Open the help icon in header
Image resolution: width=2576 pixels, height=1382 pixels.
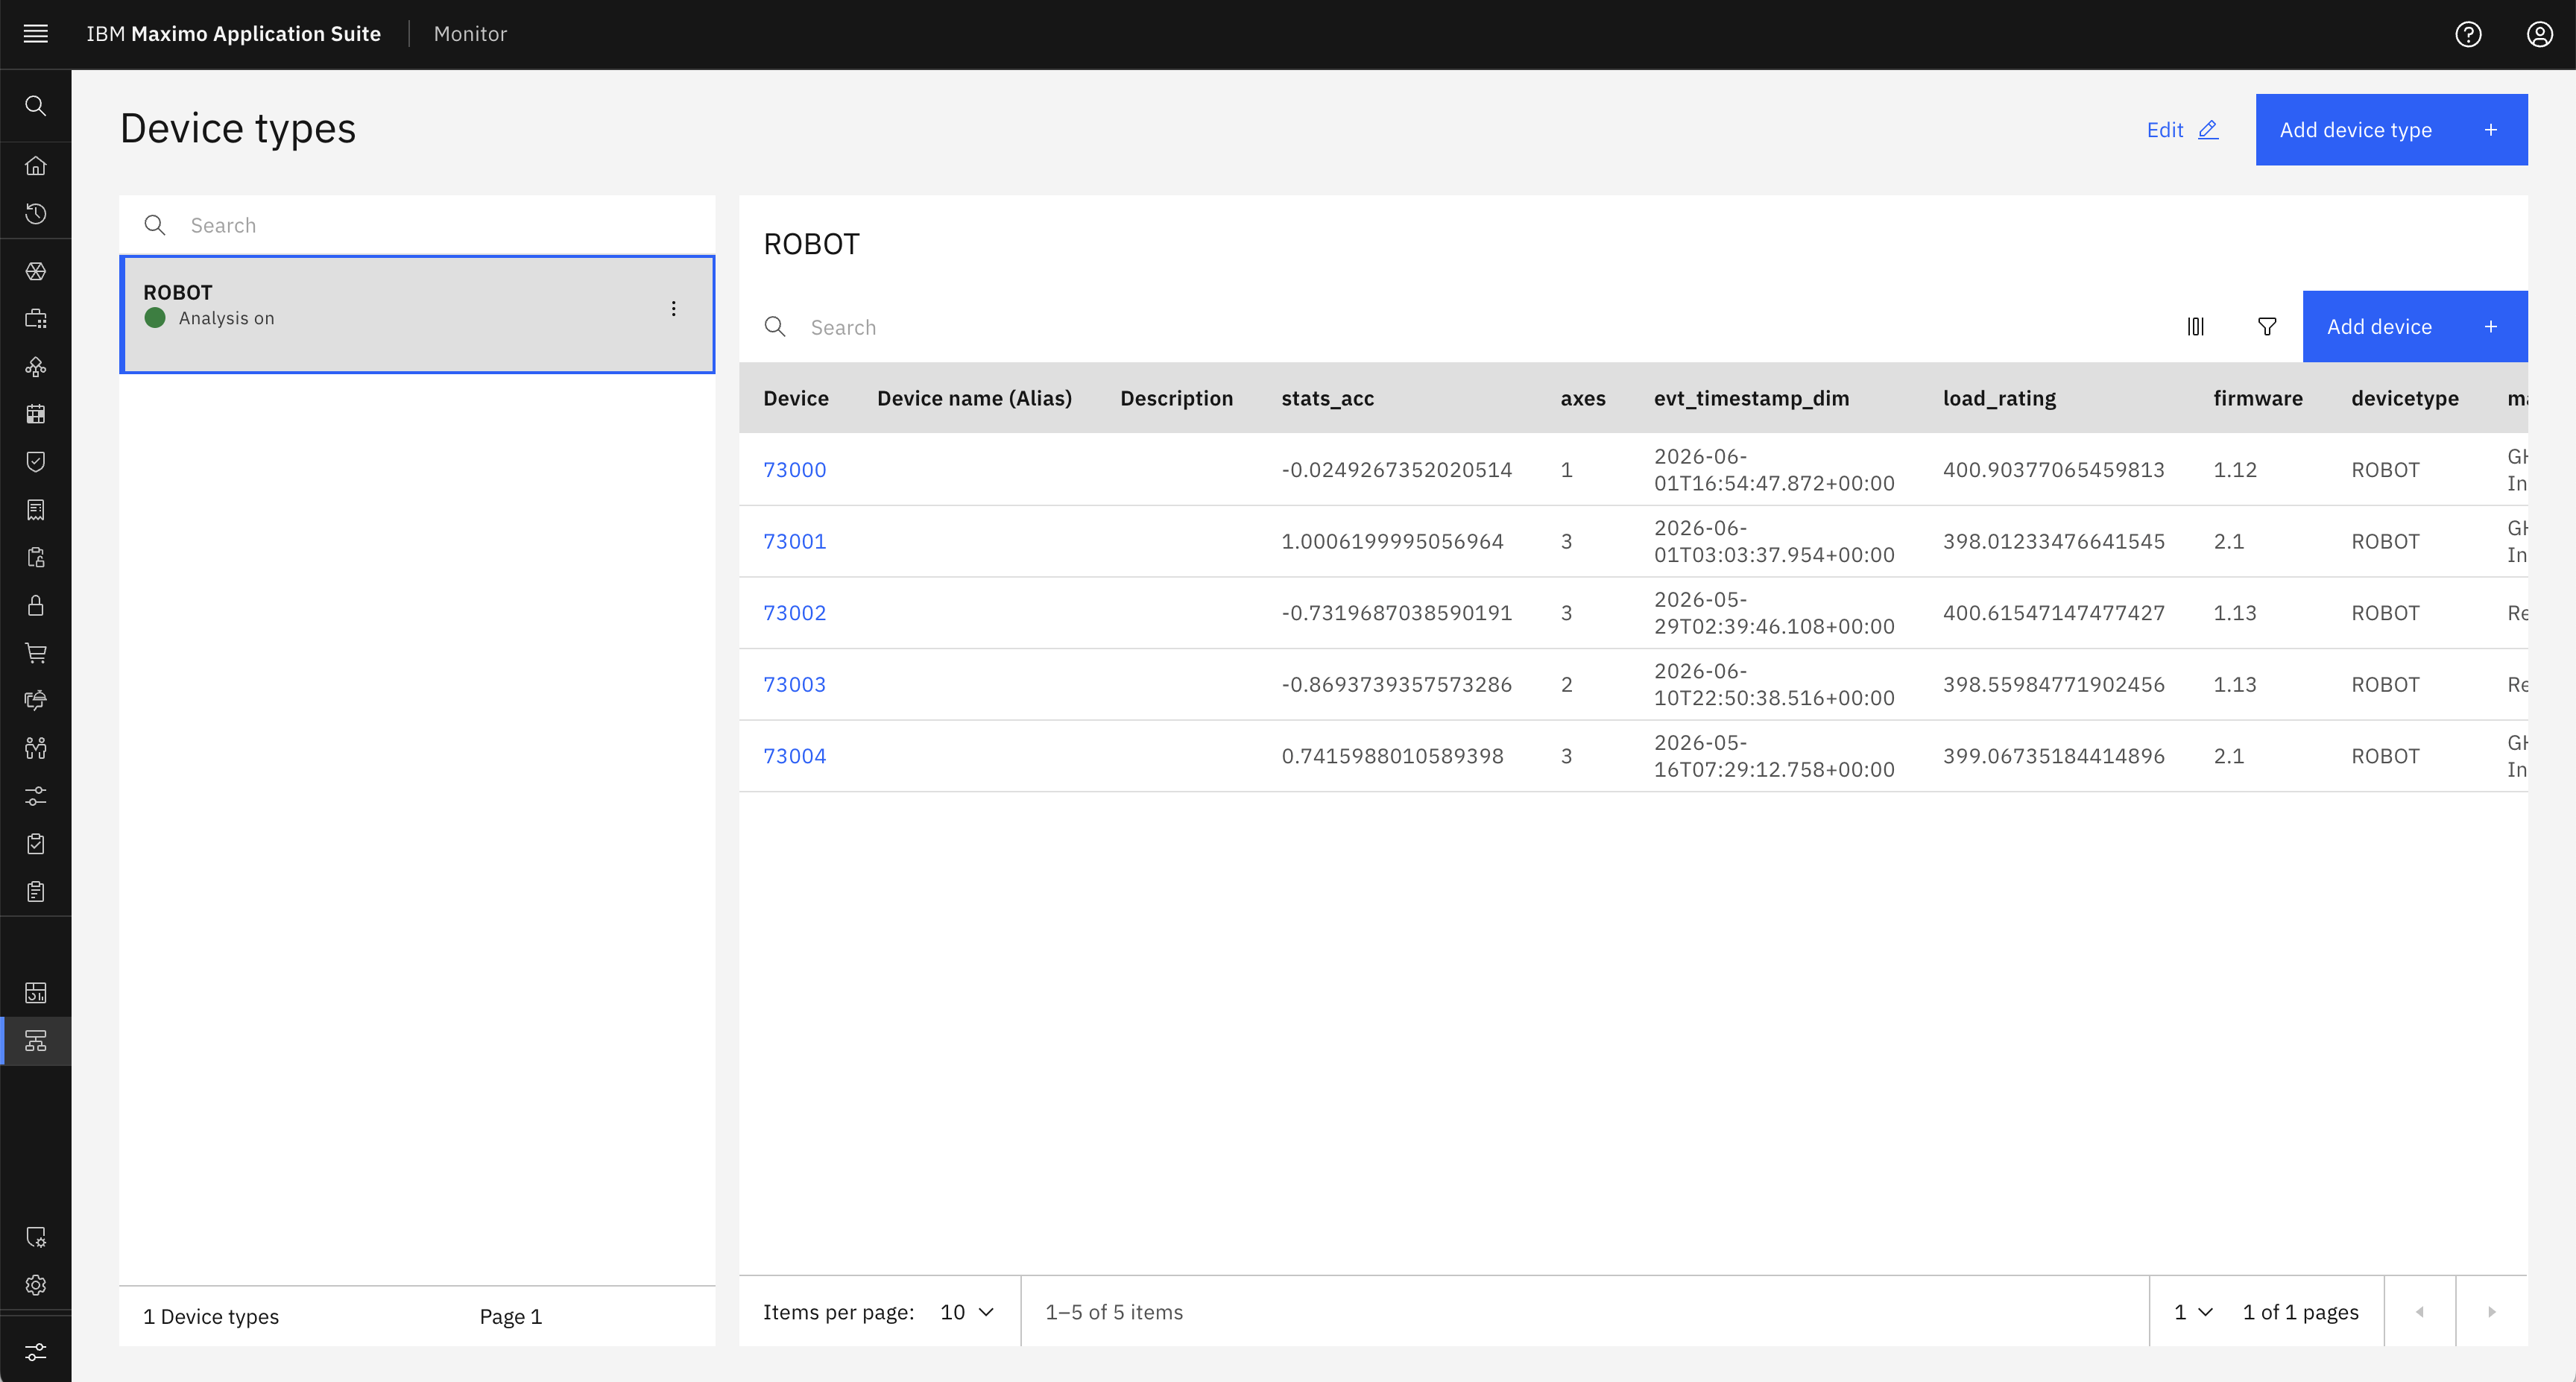pos(2468,34)
